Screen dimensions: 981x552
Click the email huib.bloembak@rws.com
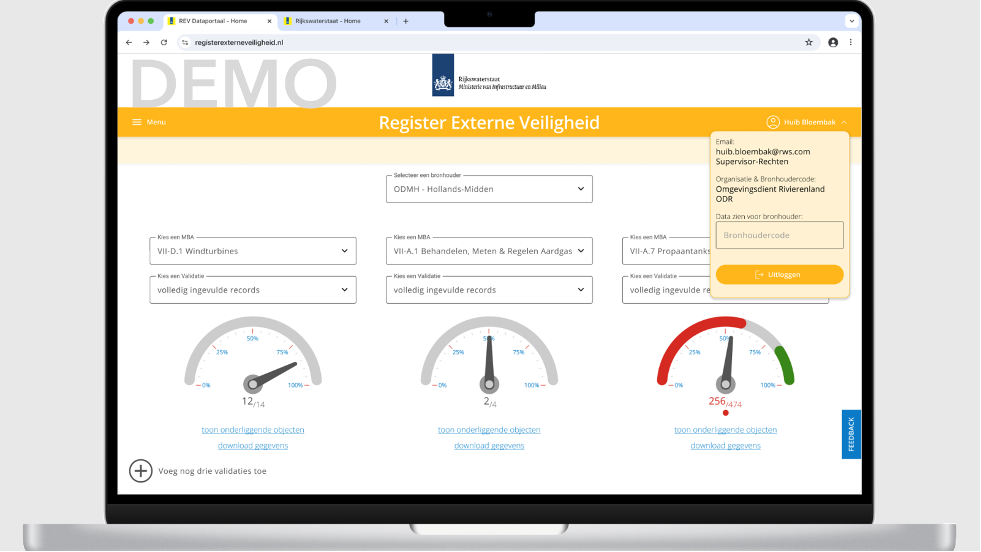tap(763, 151)
